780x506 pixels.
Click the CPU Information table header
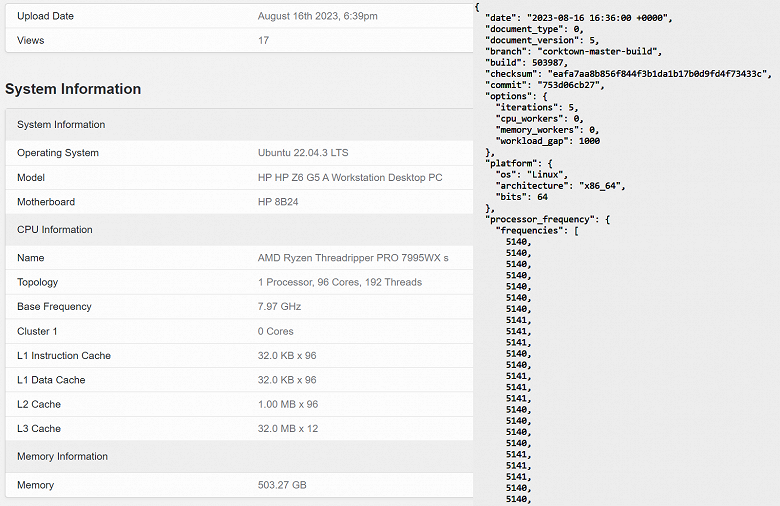55,229
